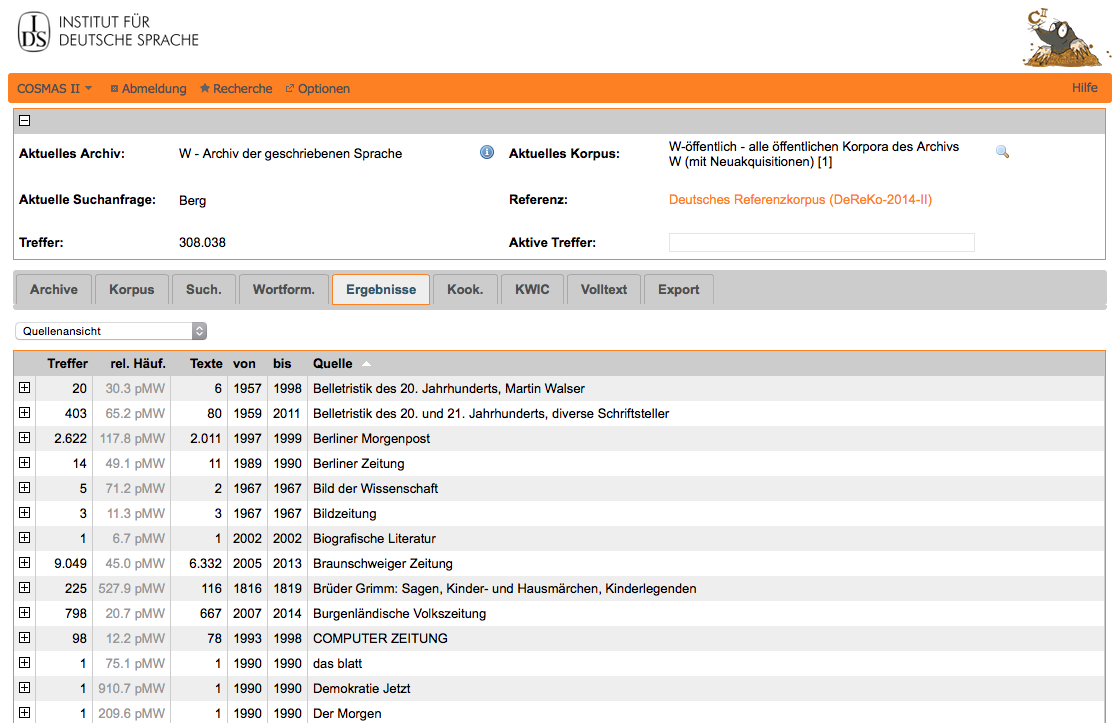Sort by the bis column header
The height and width of the screenshot is (723, 1120).
click(x=282, y=364)
